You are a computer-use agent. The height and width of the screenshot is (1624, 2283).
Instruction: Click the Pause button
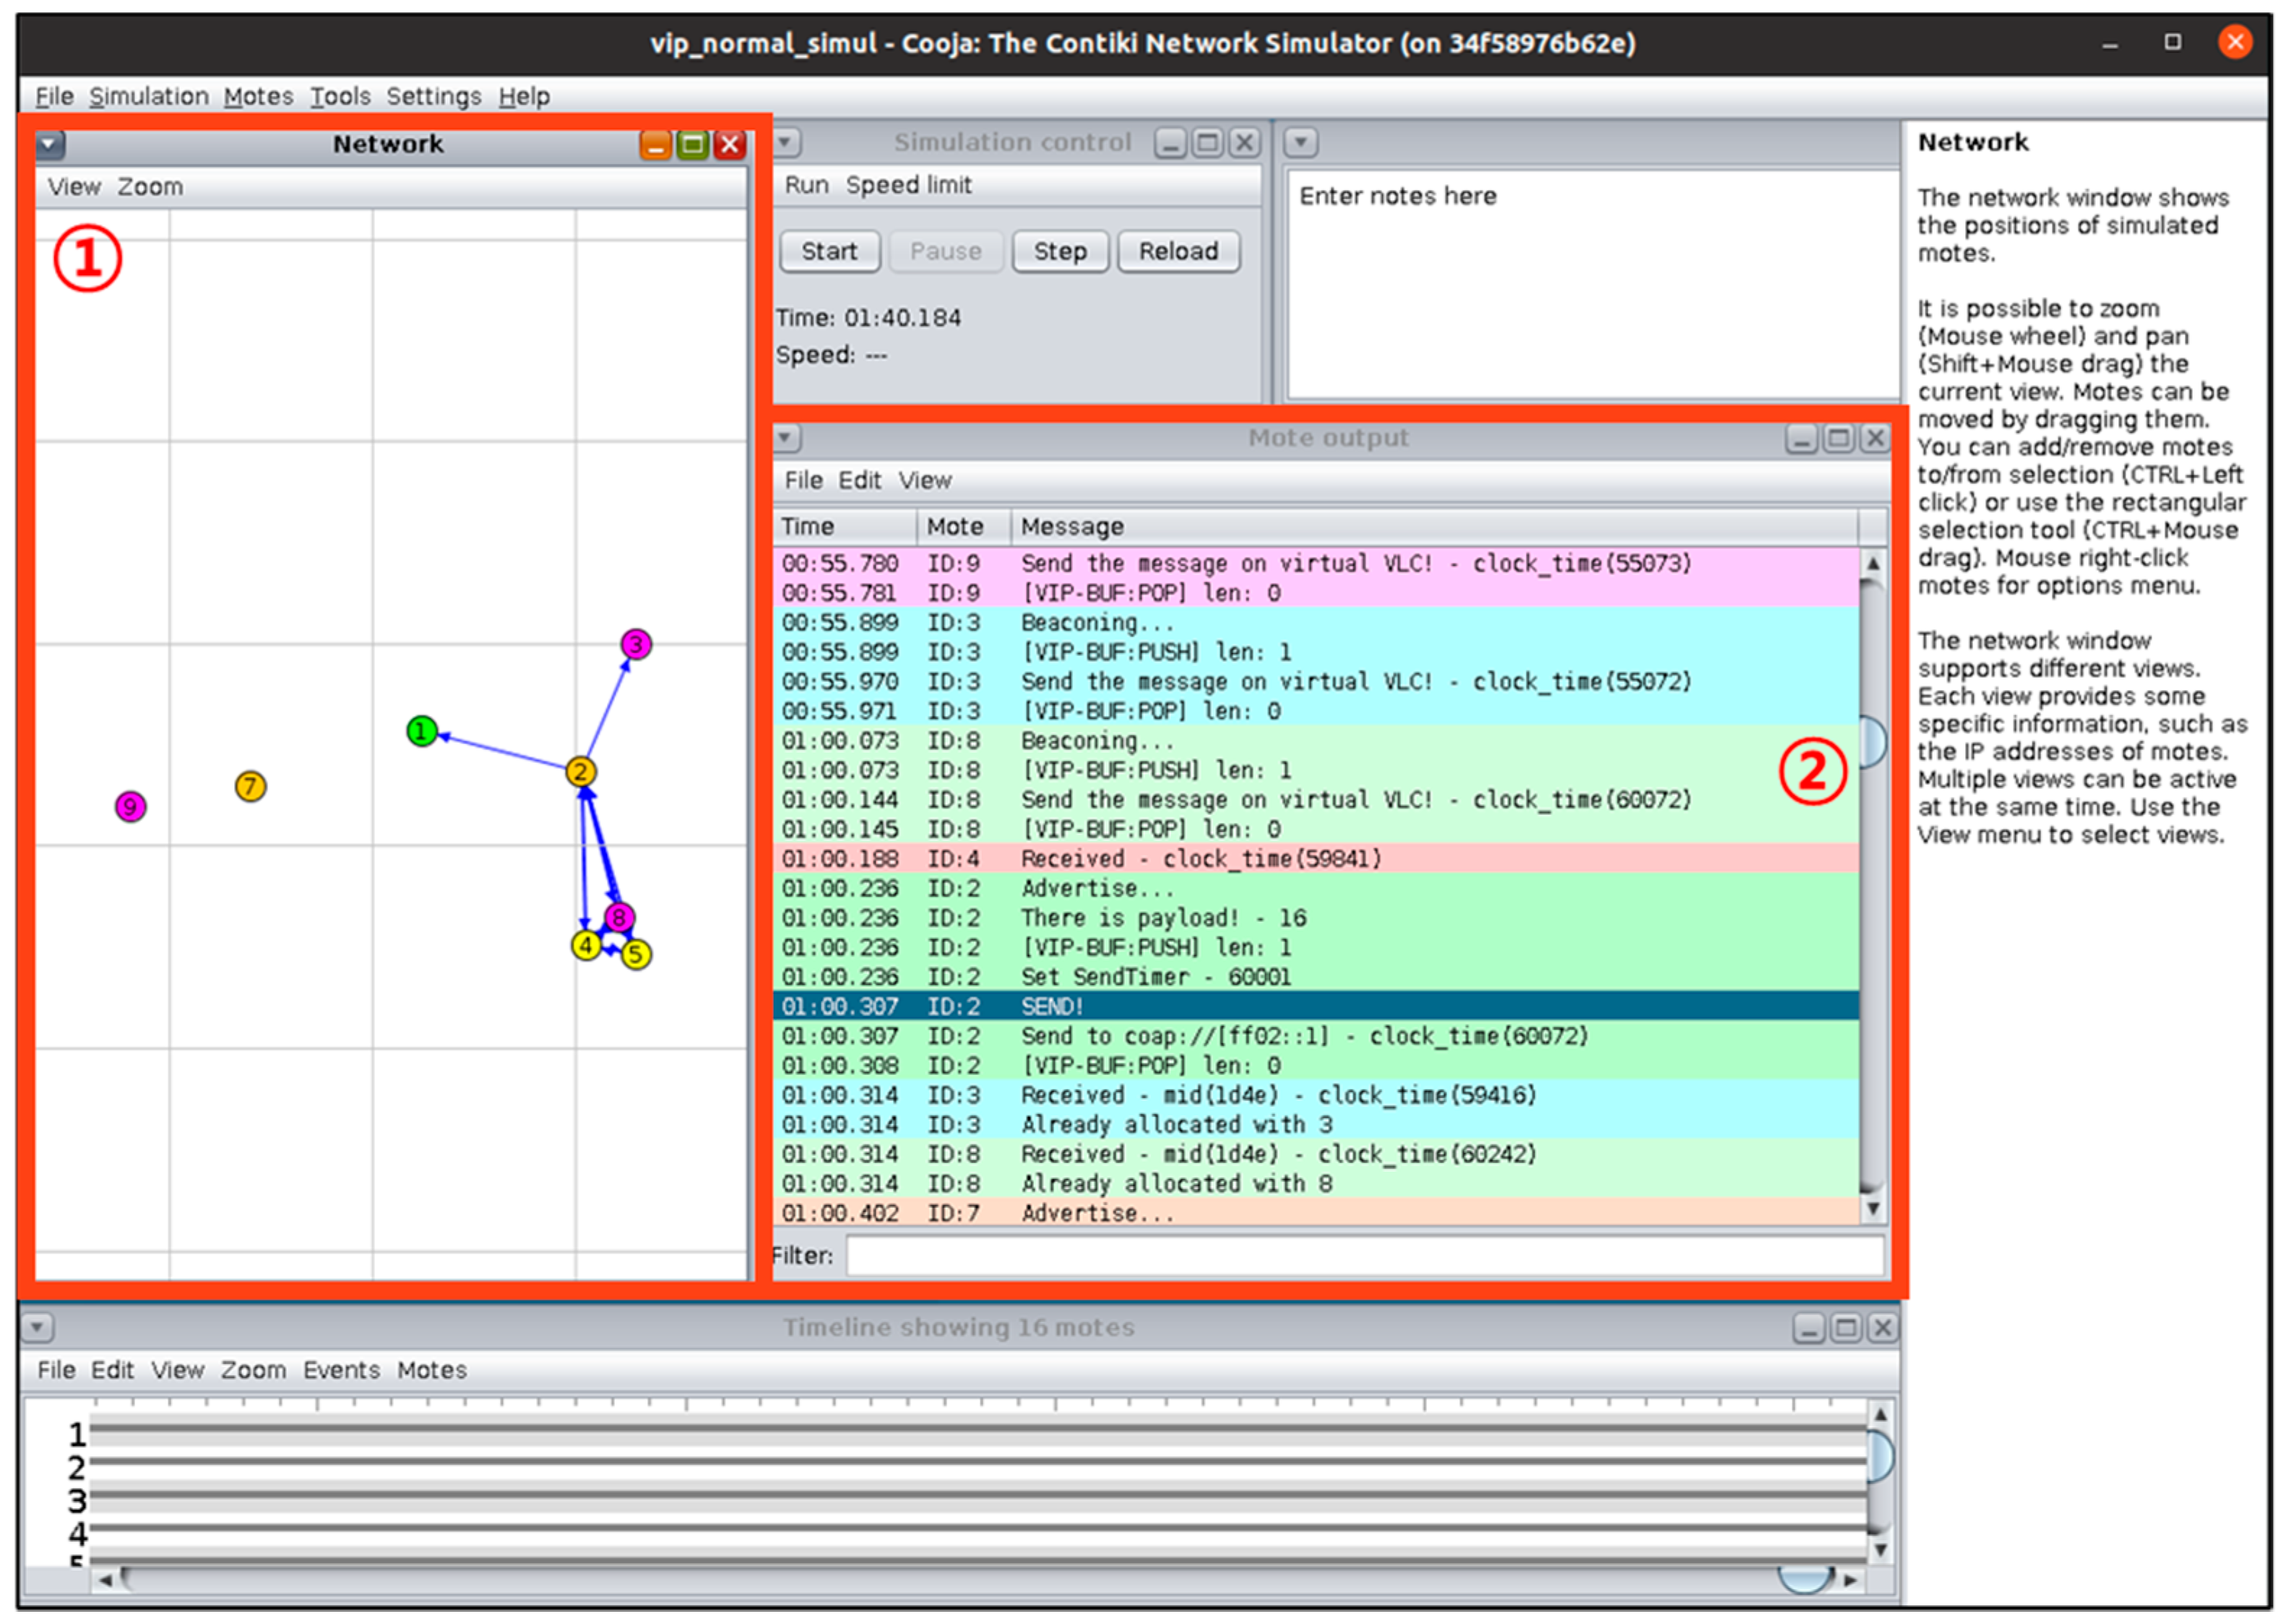(x=945, y=251)
